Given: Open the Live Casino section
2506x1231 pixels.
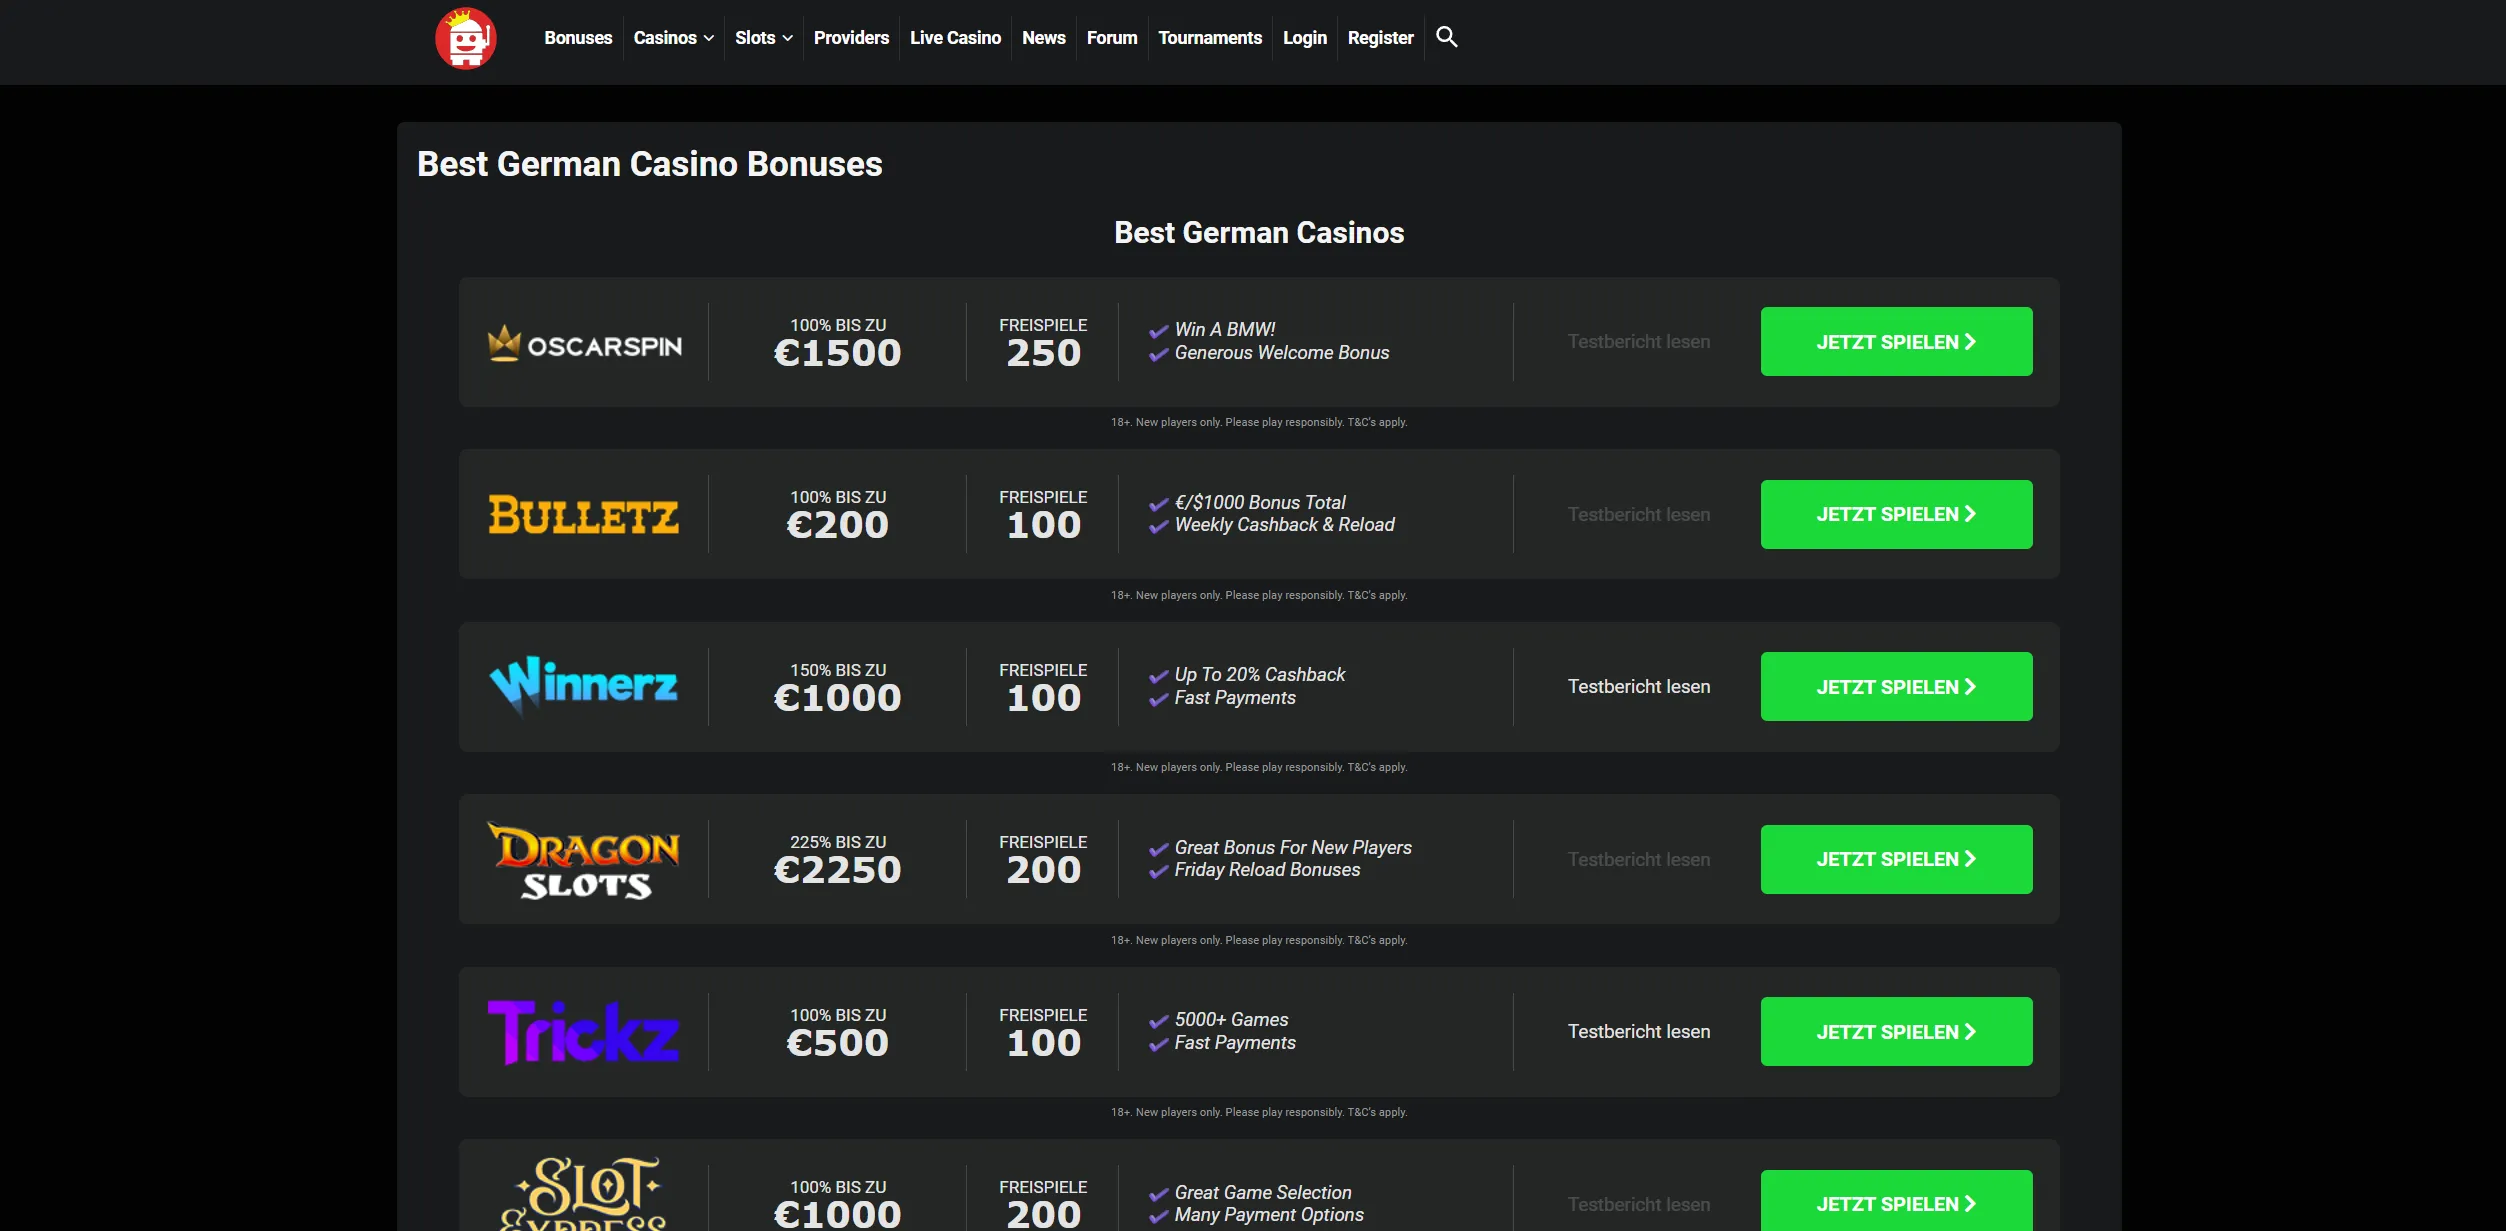Looking at the screenshot, I should coord(955,38).
